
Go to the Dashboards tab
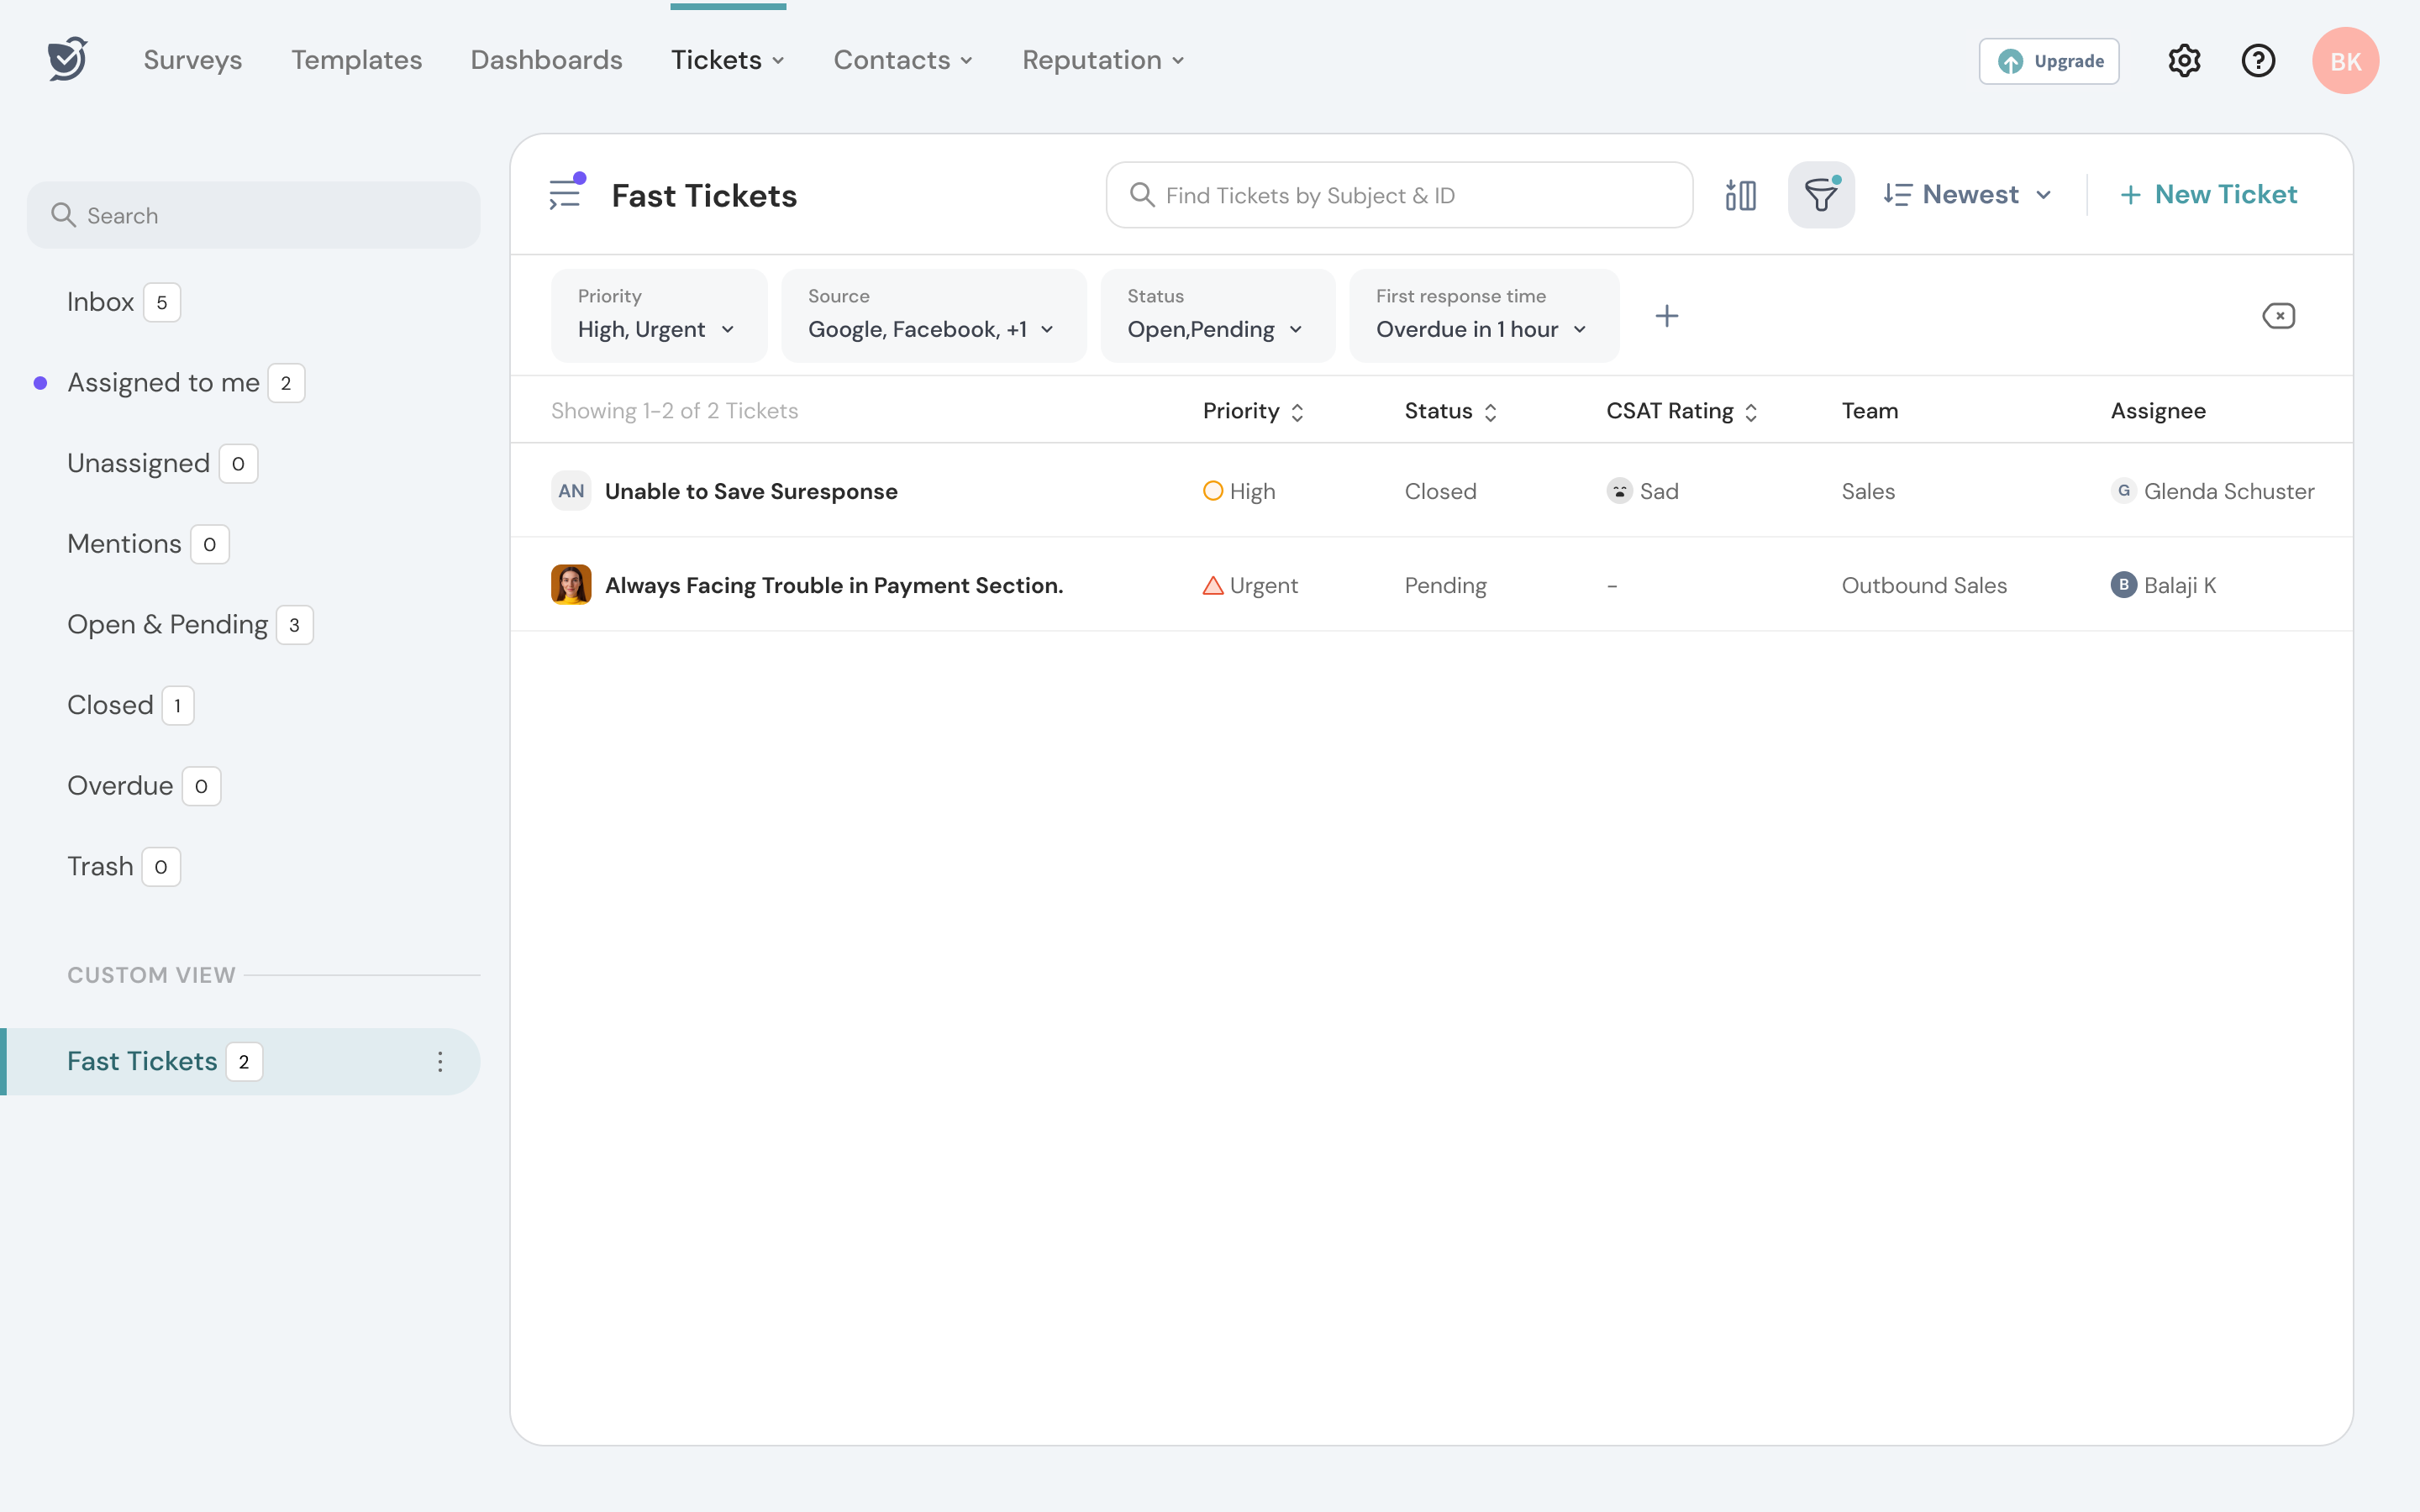pos(547,60)
